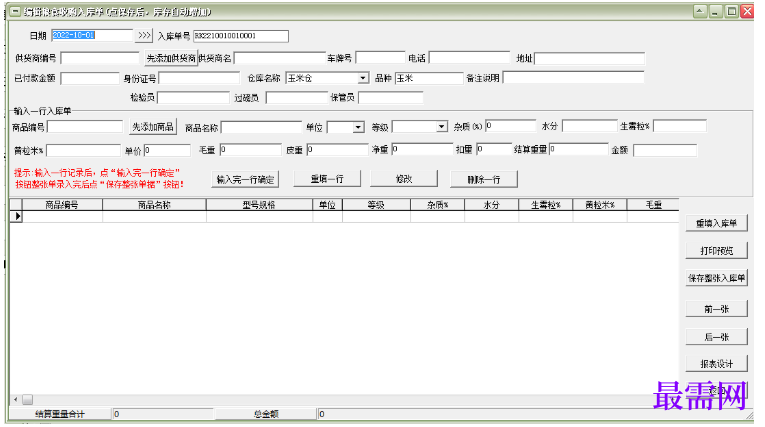This screenshot has width=765, height=427.
Task: Click the 毛重 input field
Action: (x=250, y=150)
